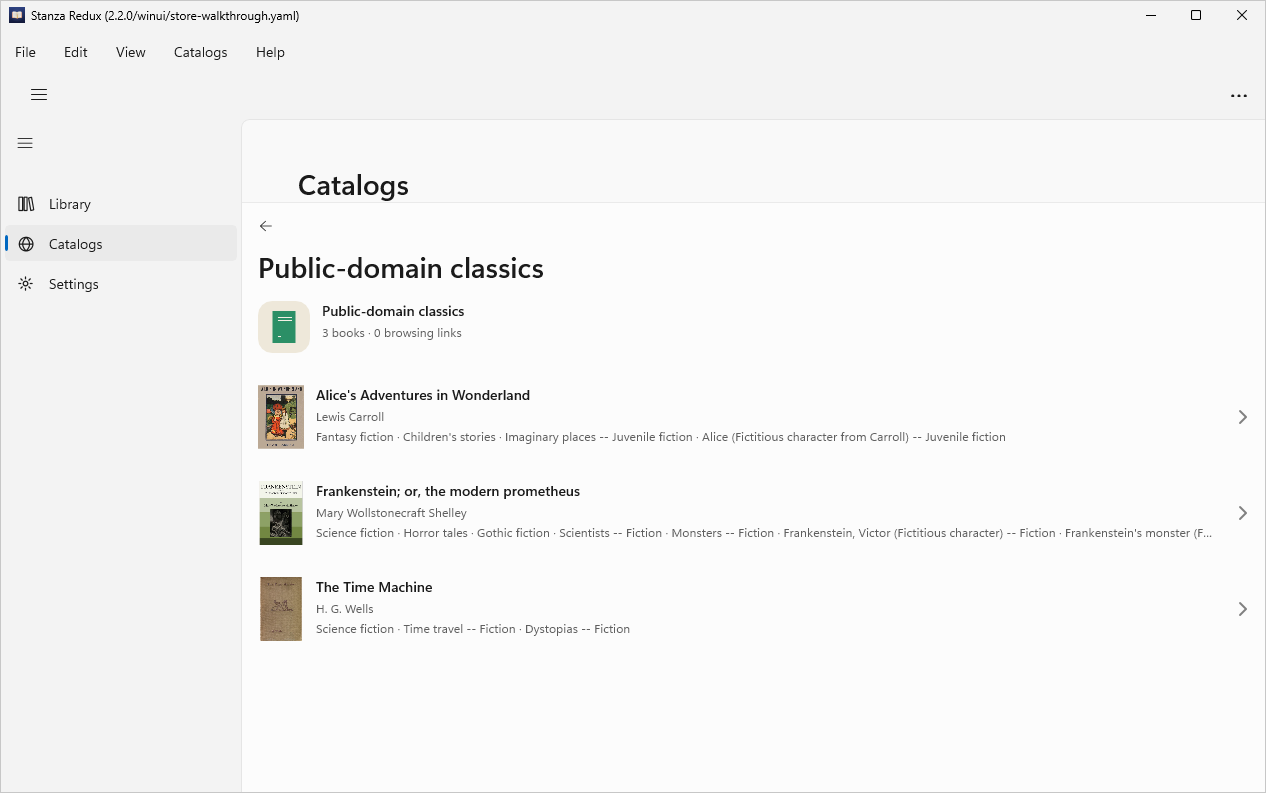Click author Lewis Carroll

[x=350, y=417]
